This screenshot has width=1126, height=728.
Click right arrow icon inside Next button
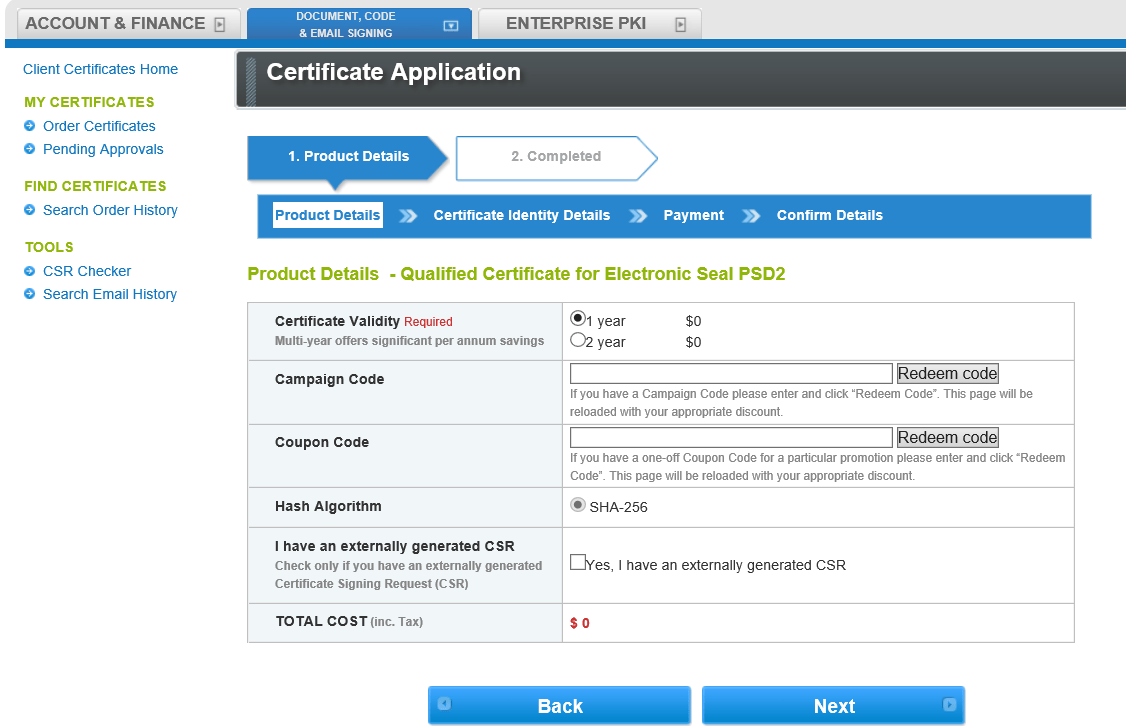click(x=950, y=706)
